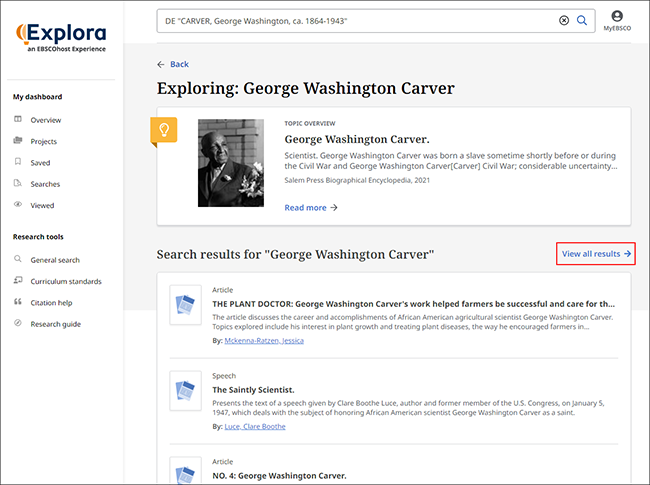Click the TOPIC OVERVIEW label
Viewport: 650px width, 485px height.
click(x=310, y=124)
